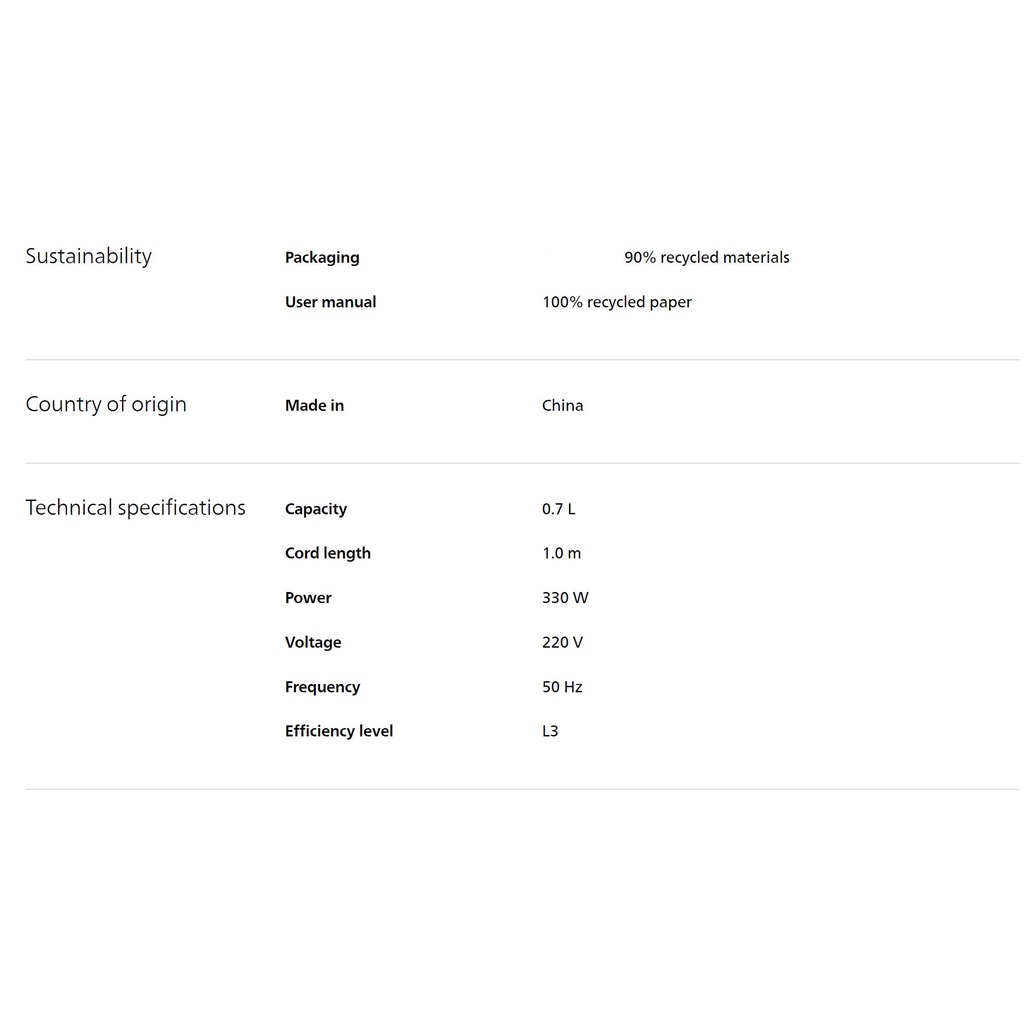Click the 100% recycled paper value
Screen dimensions: 1024x1024
pyautogui.click(x=616, y=302)
